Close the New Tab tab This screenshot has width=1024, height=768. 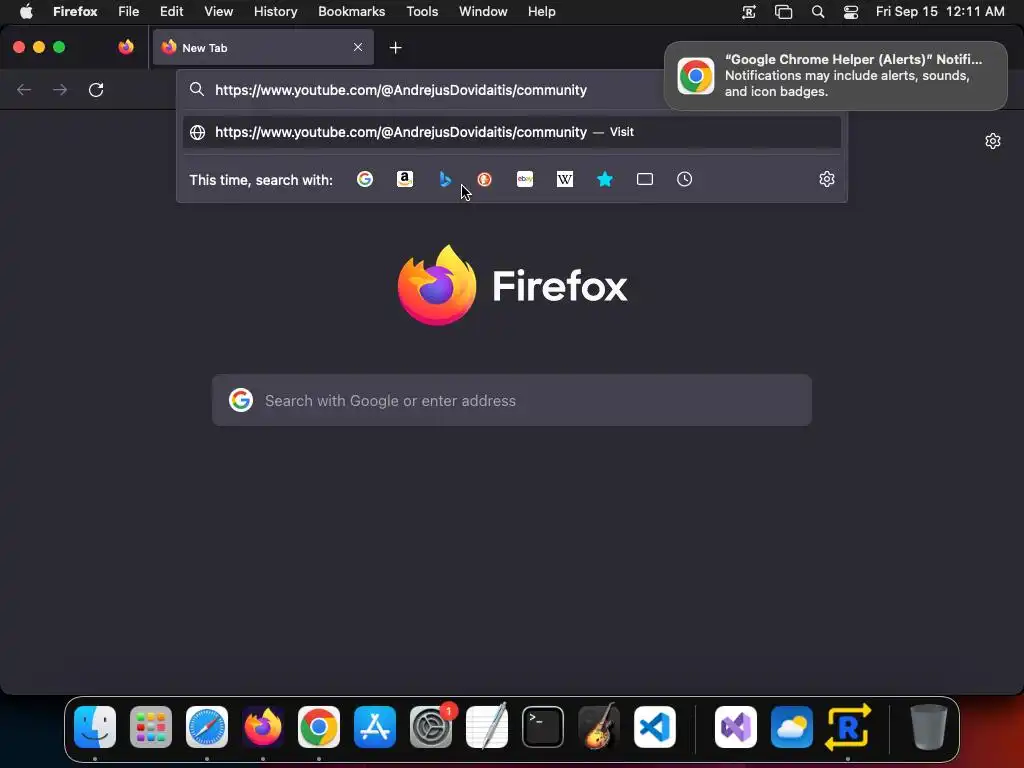[358, 47]
